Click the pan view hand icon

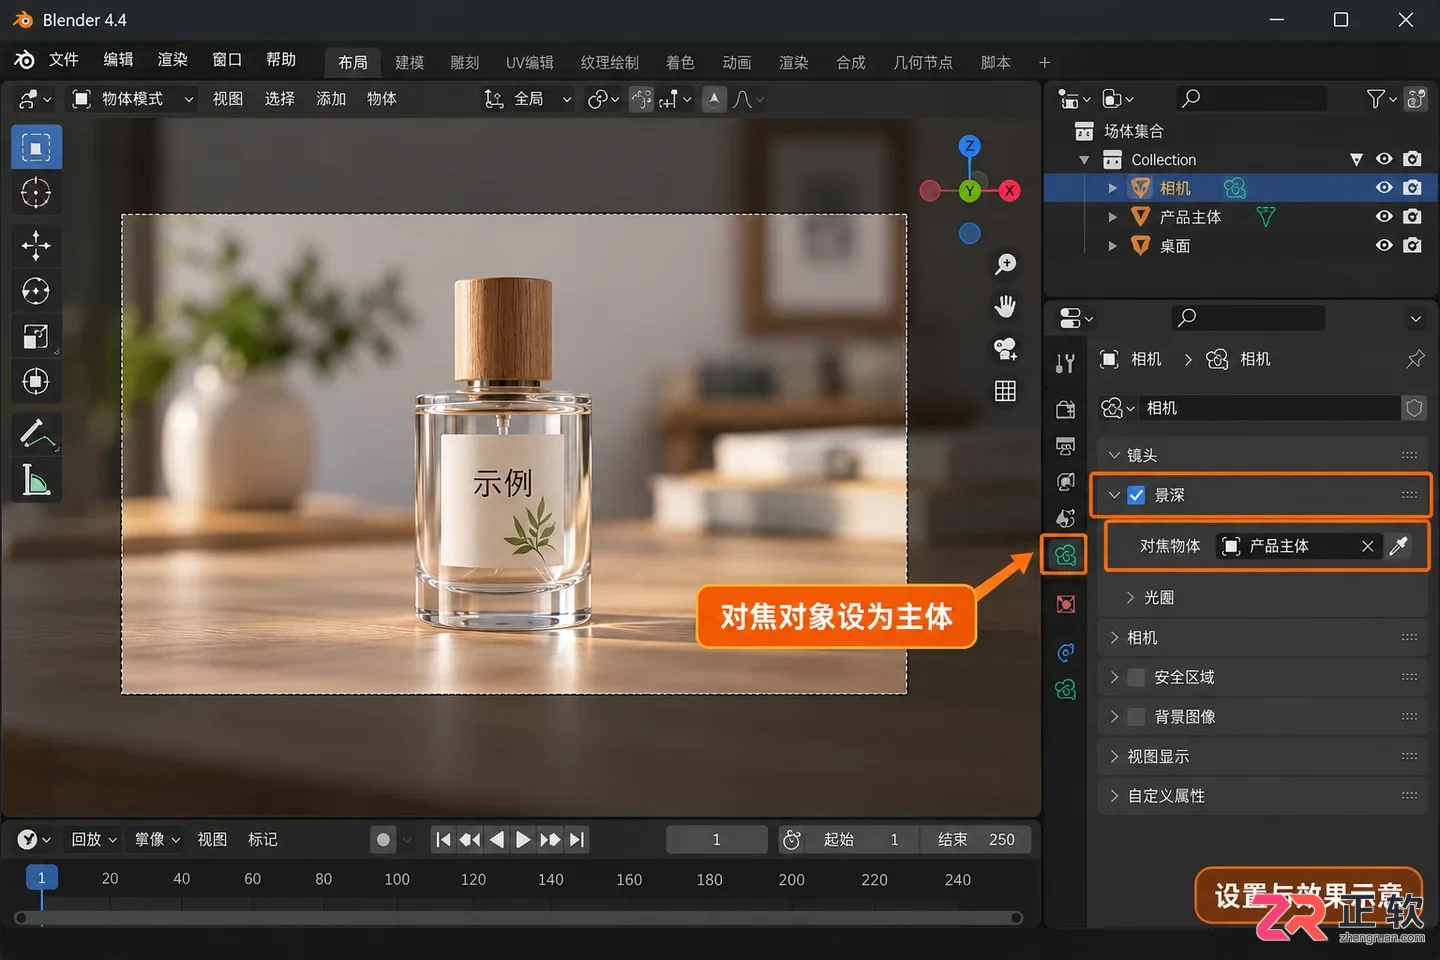[1005, 306]
